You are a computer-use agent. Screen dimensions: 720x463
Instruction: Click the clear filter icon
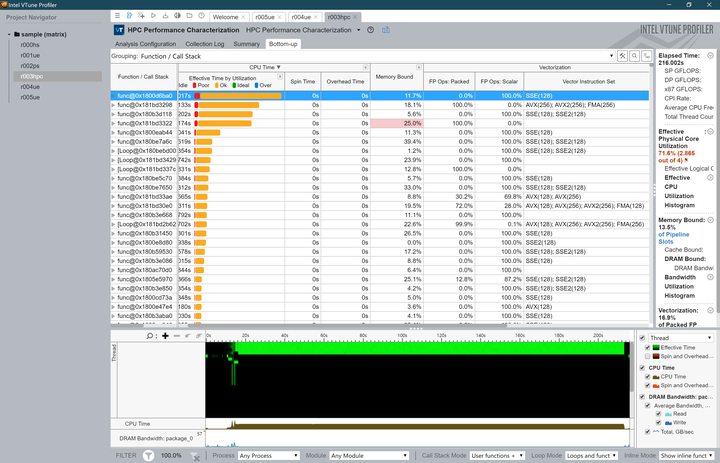click(195, 456)
